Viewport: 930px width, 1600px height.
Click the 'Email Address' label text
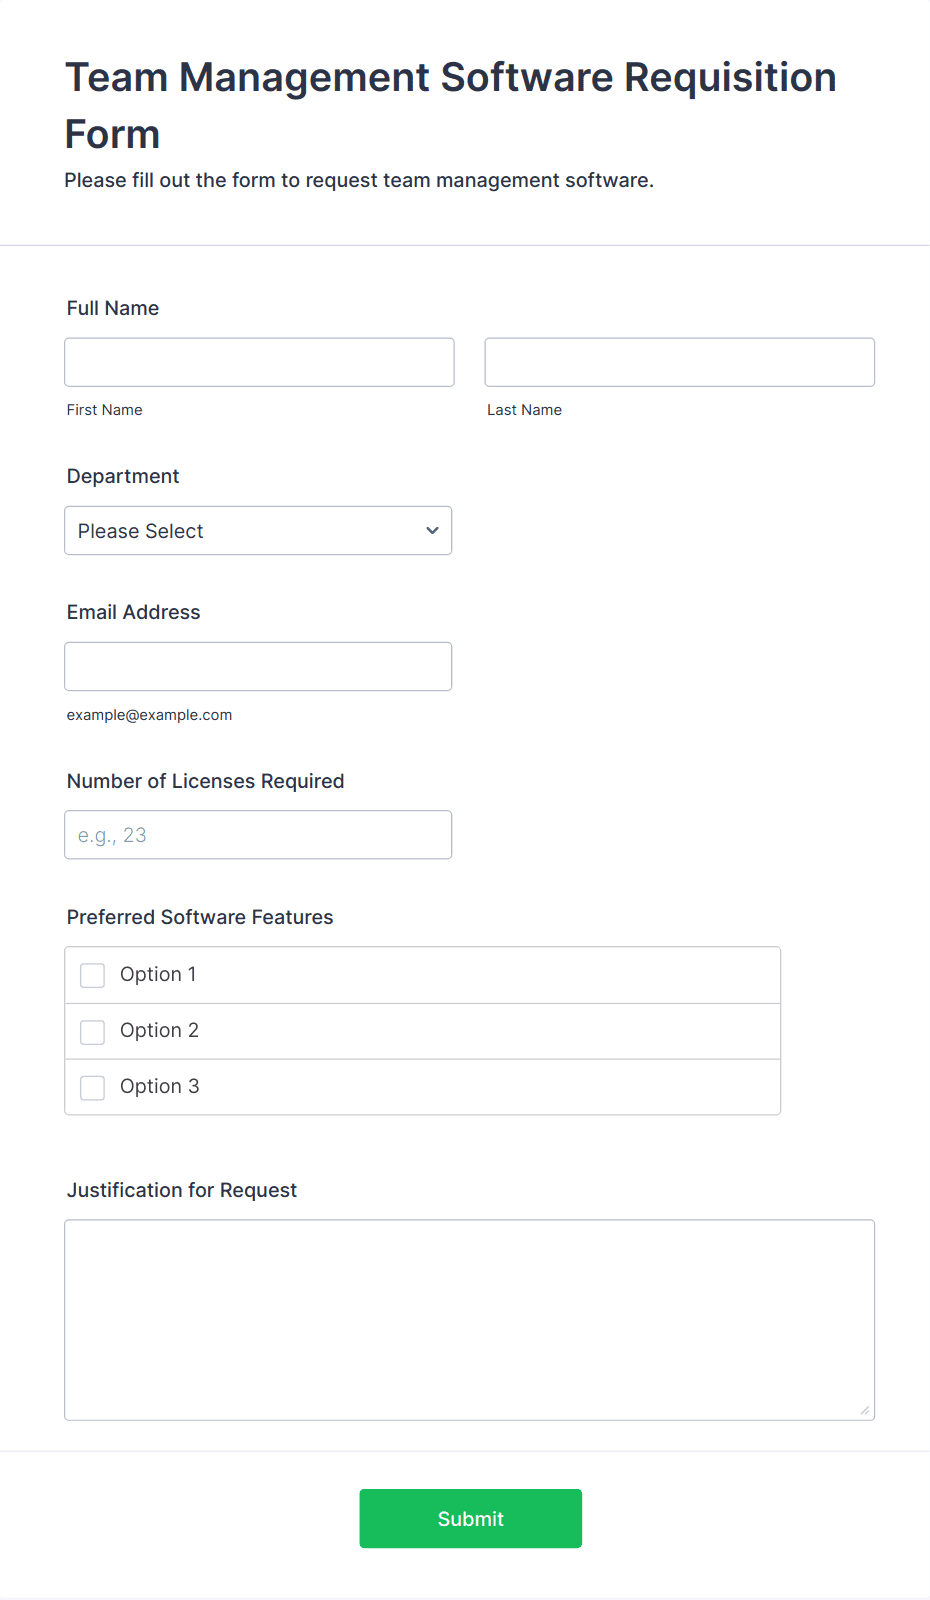(134, 612)
